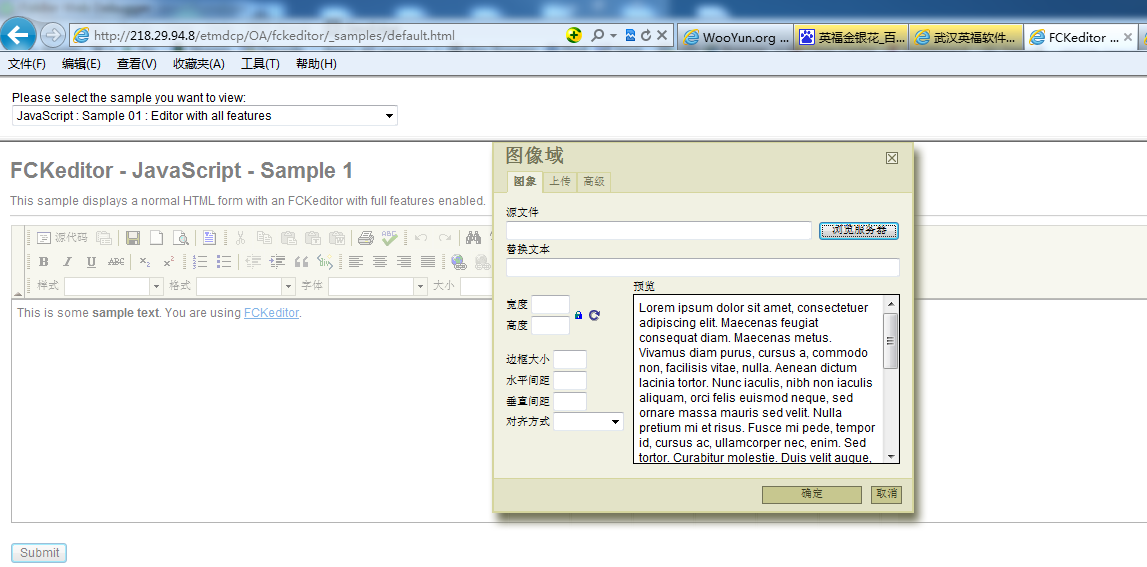This screenshot has height=567, width=1147.
Task: Click the Save icon in editor toolbar
Action: (133, 238)
